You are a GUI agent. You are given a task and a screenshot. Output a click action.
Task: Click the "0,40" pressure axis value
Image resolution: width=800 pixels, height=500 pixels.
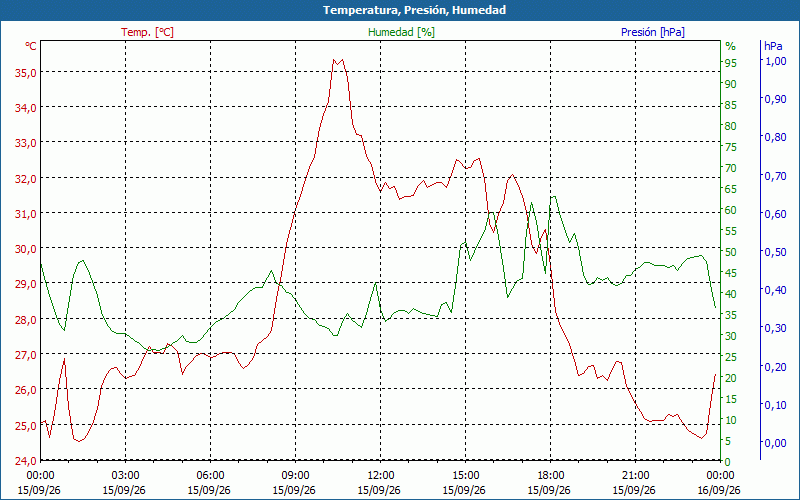(x=776, y=289)
